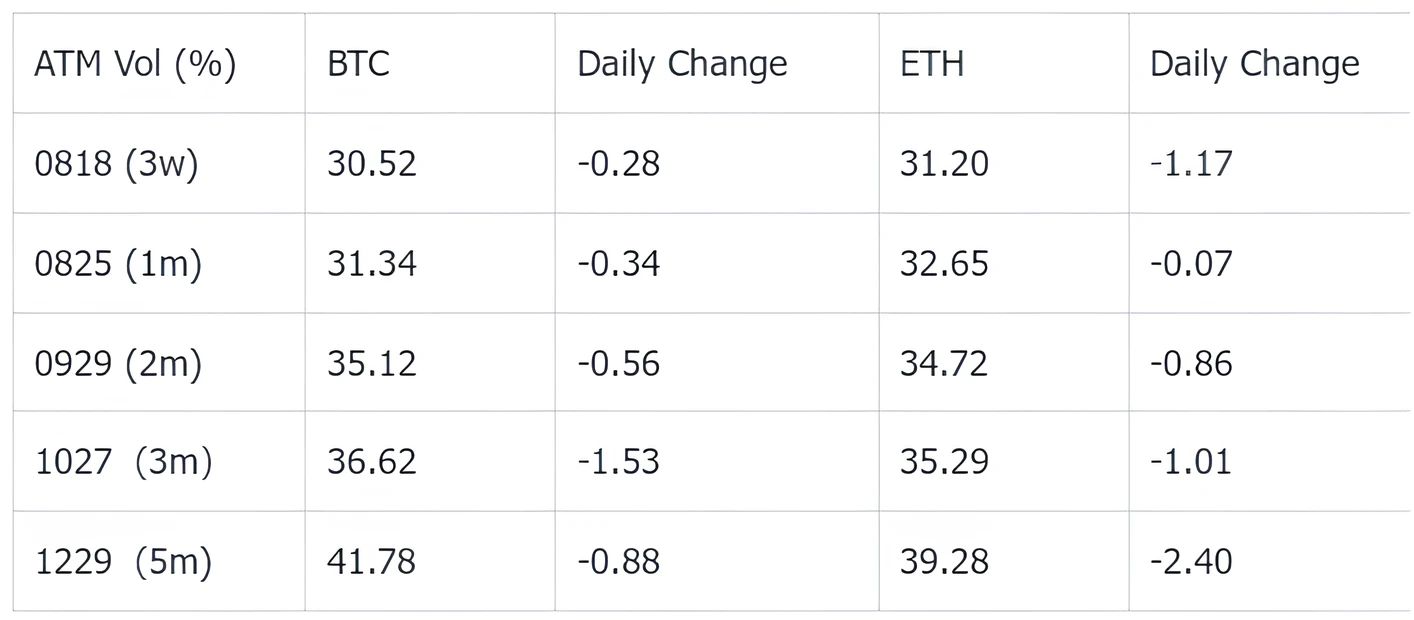Select BTC daily change -0.28
This screenshot has height=620, width=1414.
(x=619, y=163)
